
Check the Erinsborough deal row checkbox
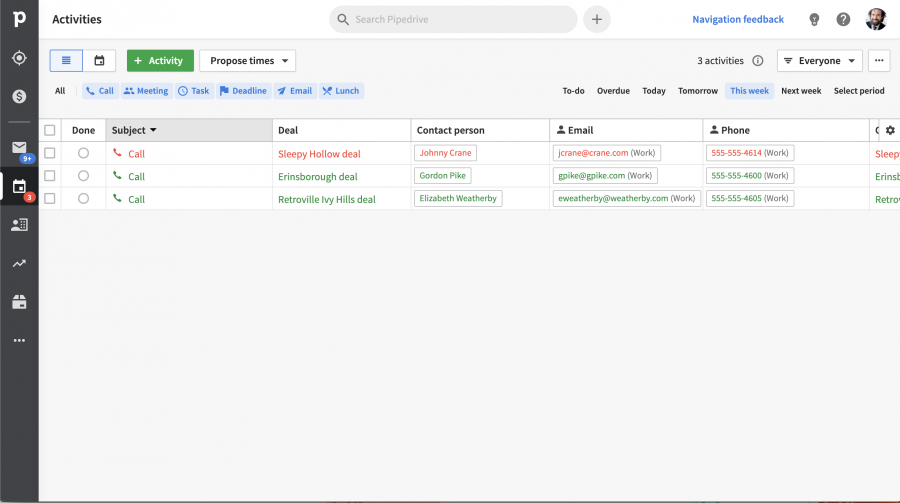[50, 176]
